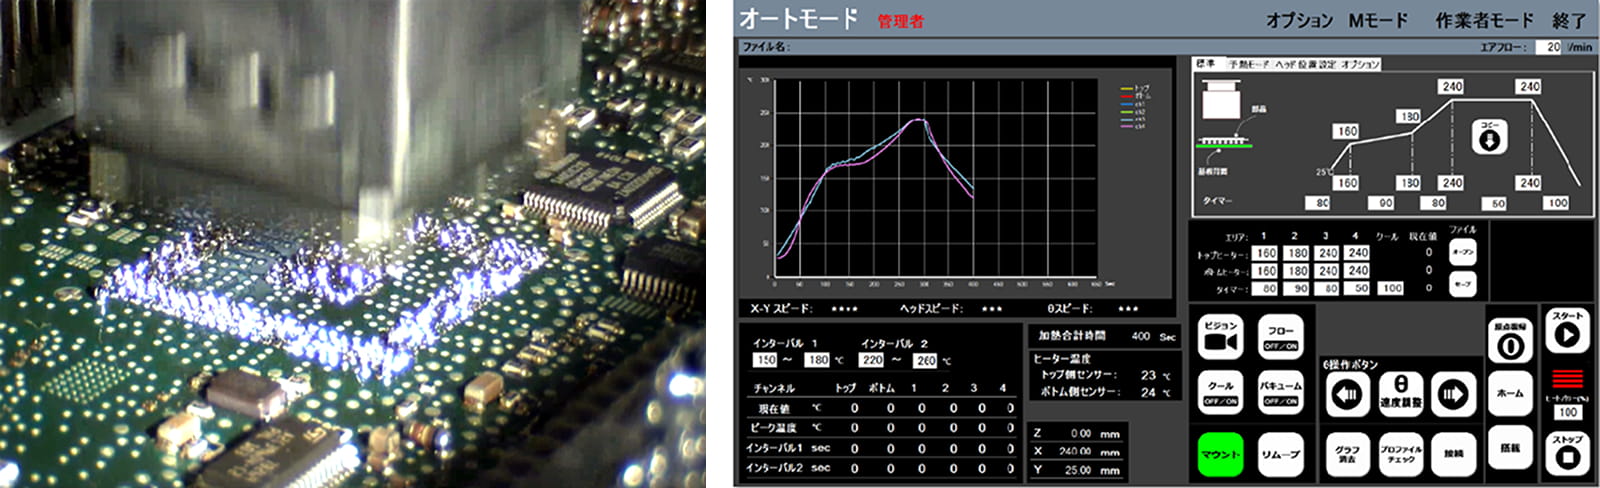Toggle the クール OFF/ON switch
Viewport: 1600px width, 488px height.
point(1221,393)
